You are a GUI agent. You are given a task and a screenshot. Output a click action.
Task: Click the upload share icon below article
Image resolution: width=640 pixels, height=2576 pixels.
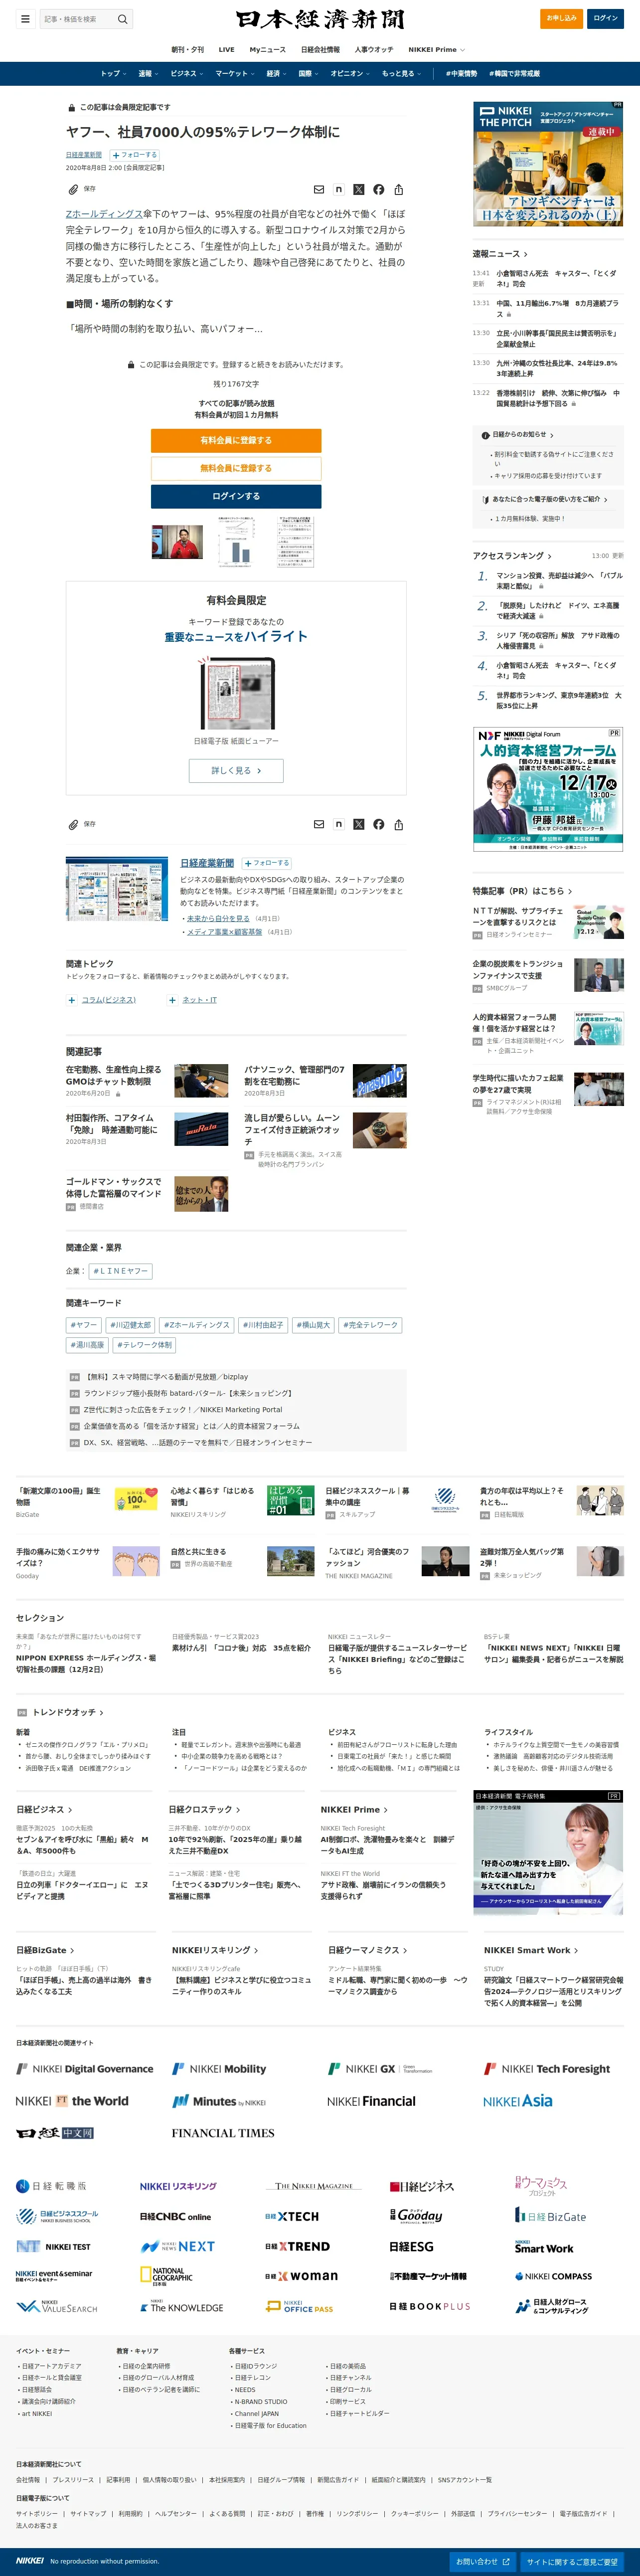(399, 825)
